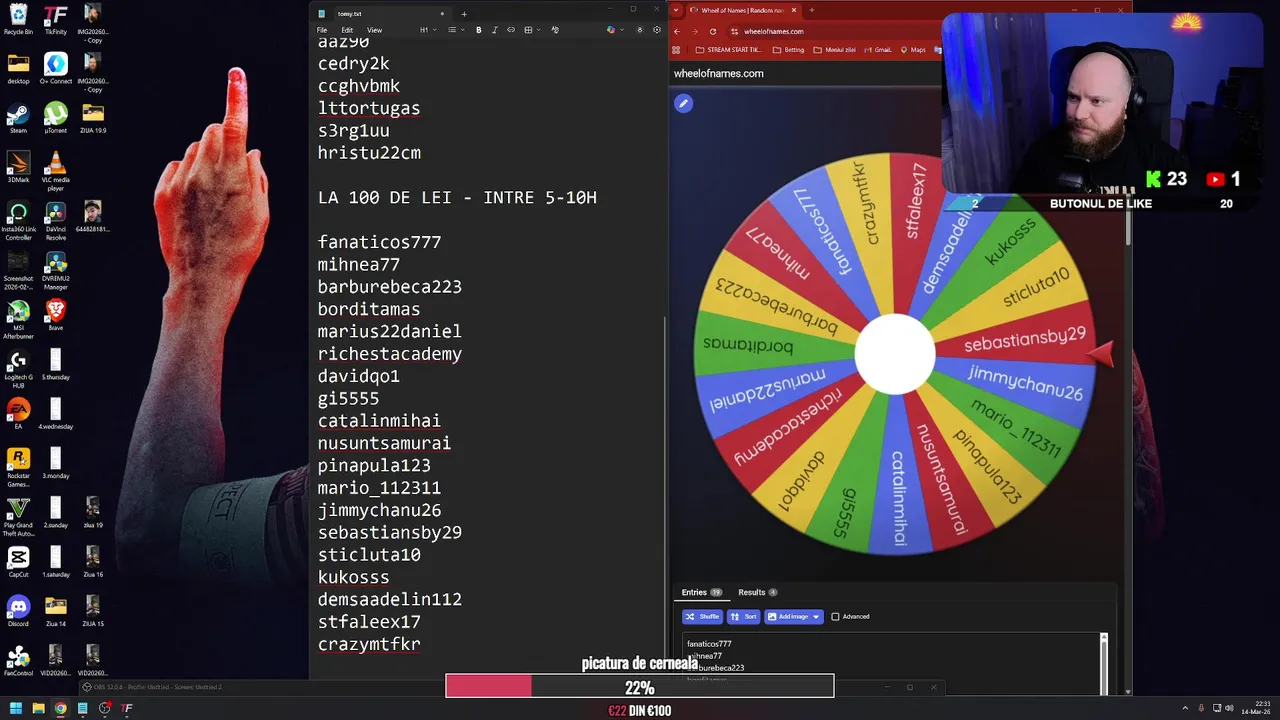Click the blue pencil edit icon
Viewport: 1280px width, 720px height.
(683, 103)
